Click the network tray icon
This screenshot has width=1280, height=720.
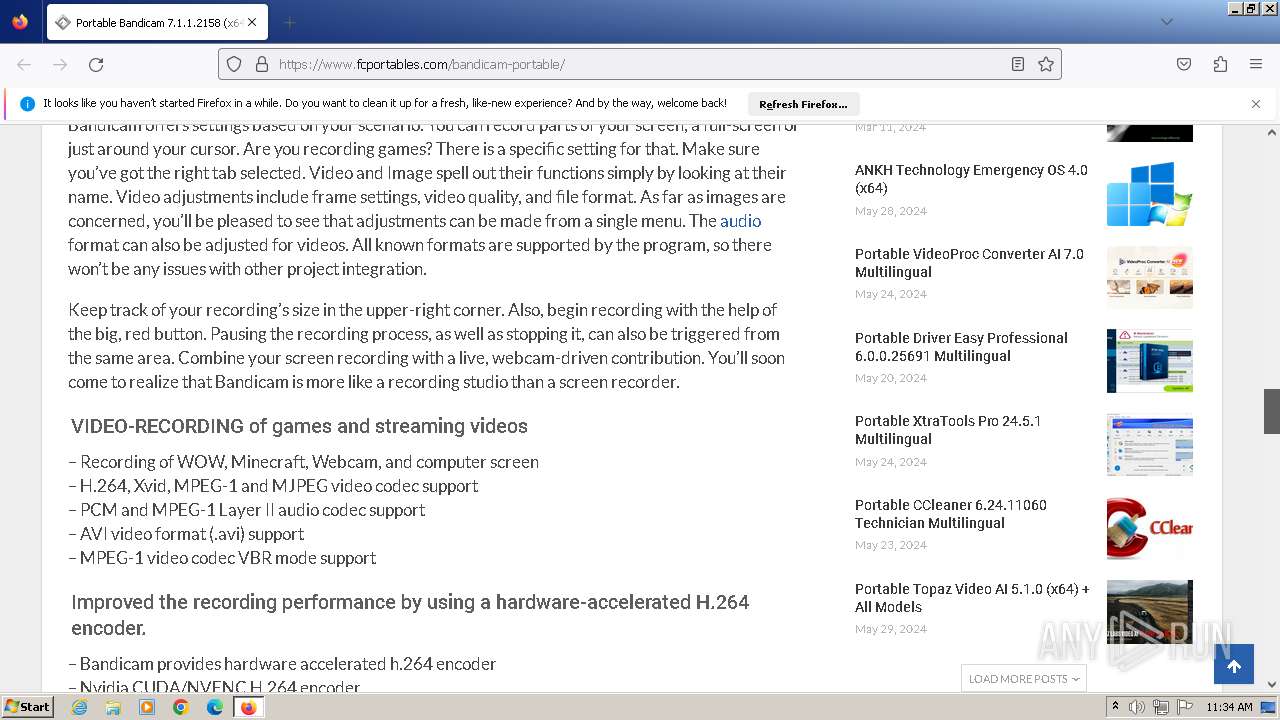tap(1161, 707)
